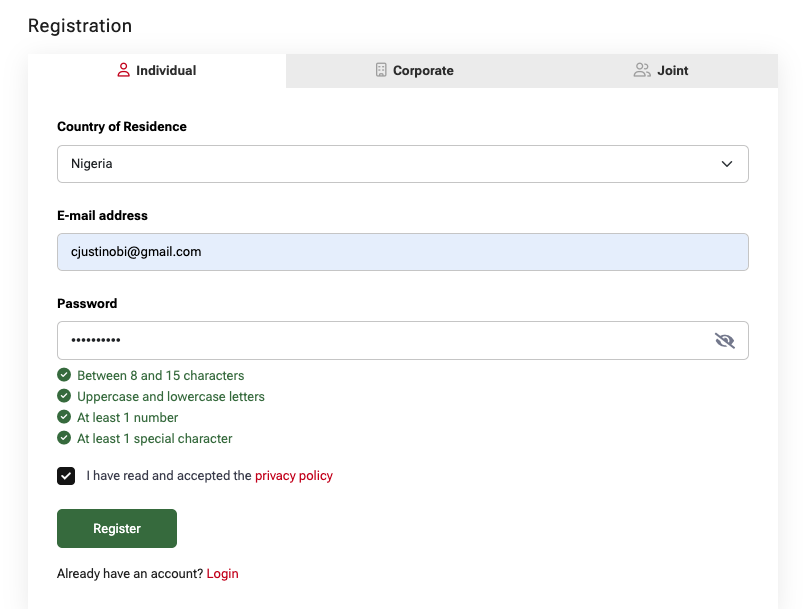Click the check icon beside 'Uppercase and lowercase letters'

(64, 396)
